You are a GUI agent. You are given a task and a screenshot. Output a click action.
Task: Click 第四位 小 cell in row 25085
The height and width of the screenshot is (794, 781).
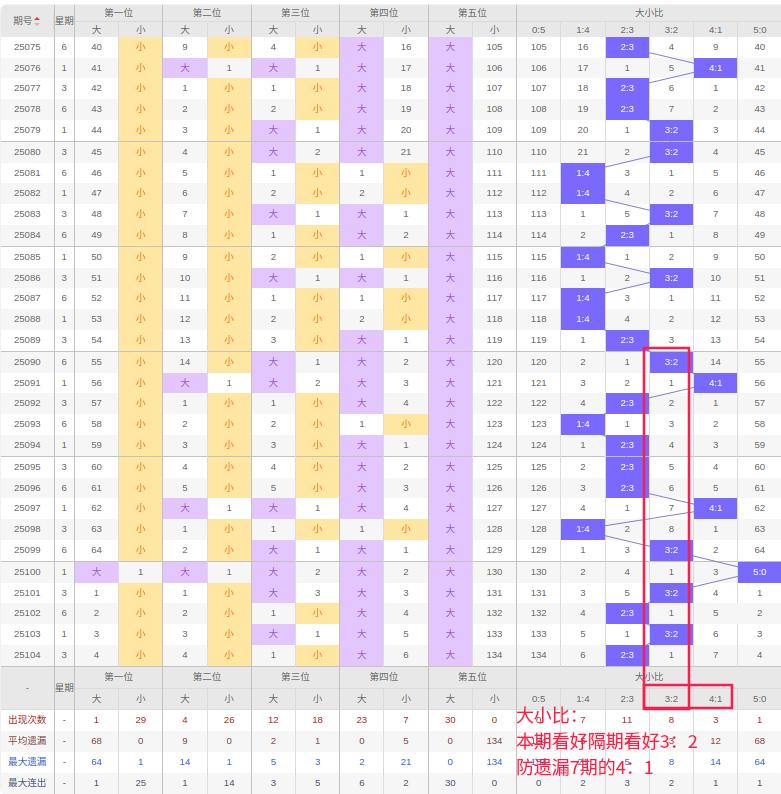point(406,257)
